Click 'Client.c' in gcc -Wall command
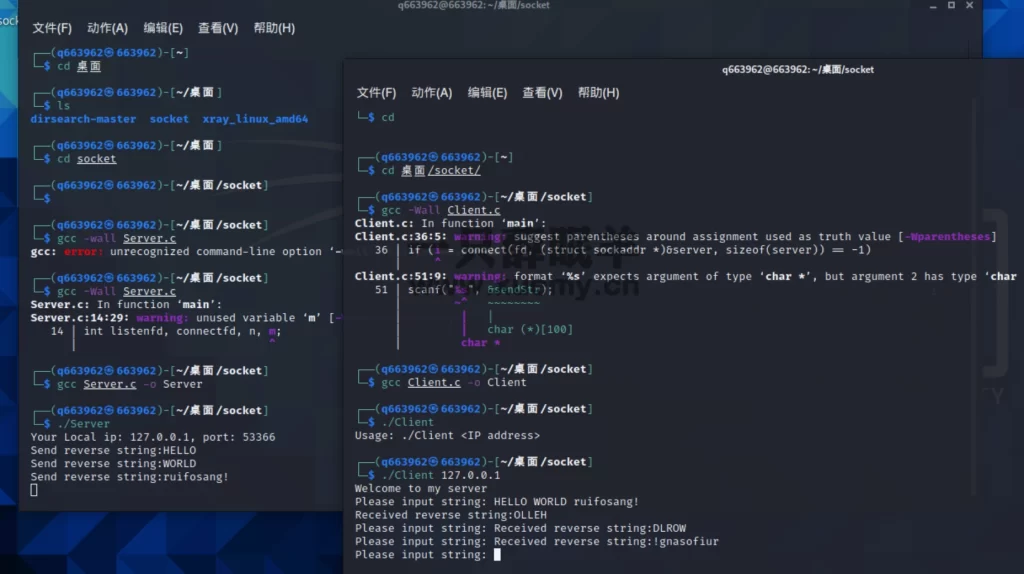The height and width of the screenshot is (574, 1024). [x=473, y=210]
